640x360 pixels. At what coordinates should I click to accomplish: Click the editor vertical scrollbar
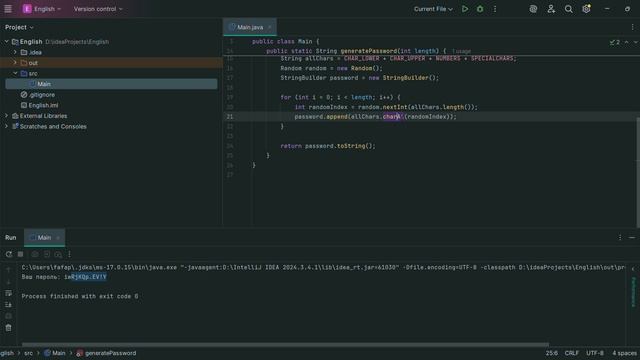click(638, 173)
